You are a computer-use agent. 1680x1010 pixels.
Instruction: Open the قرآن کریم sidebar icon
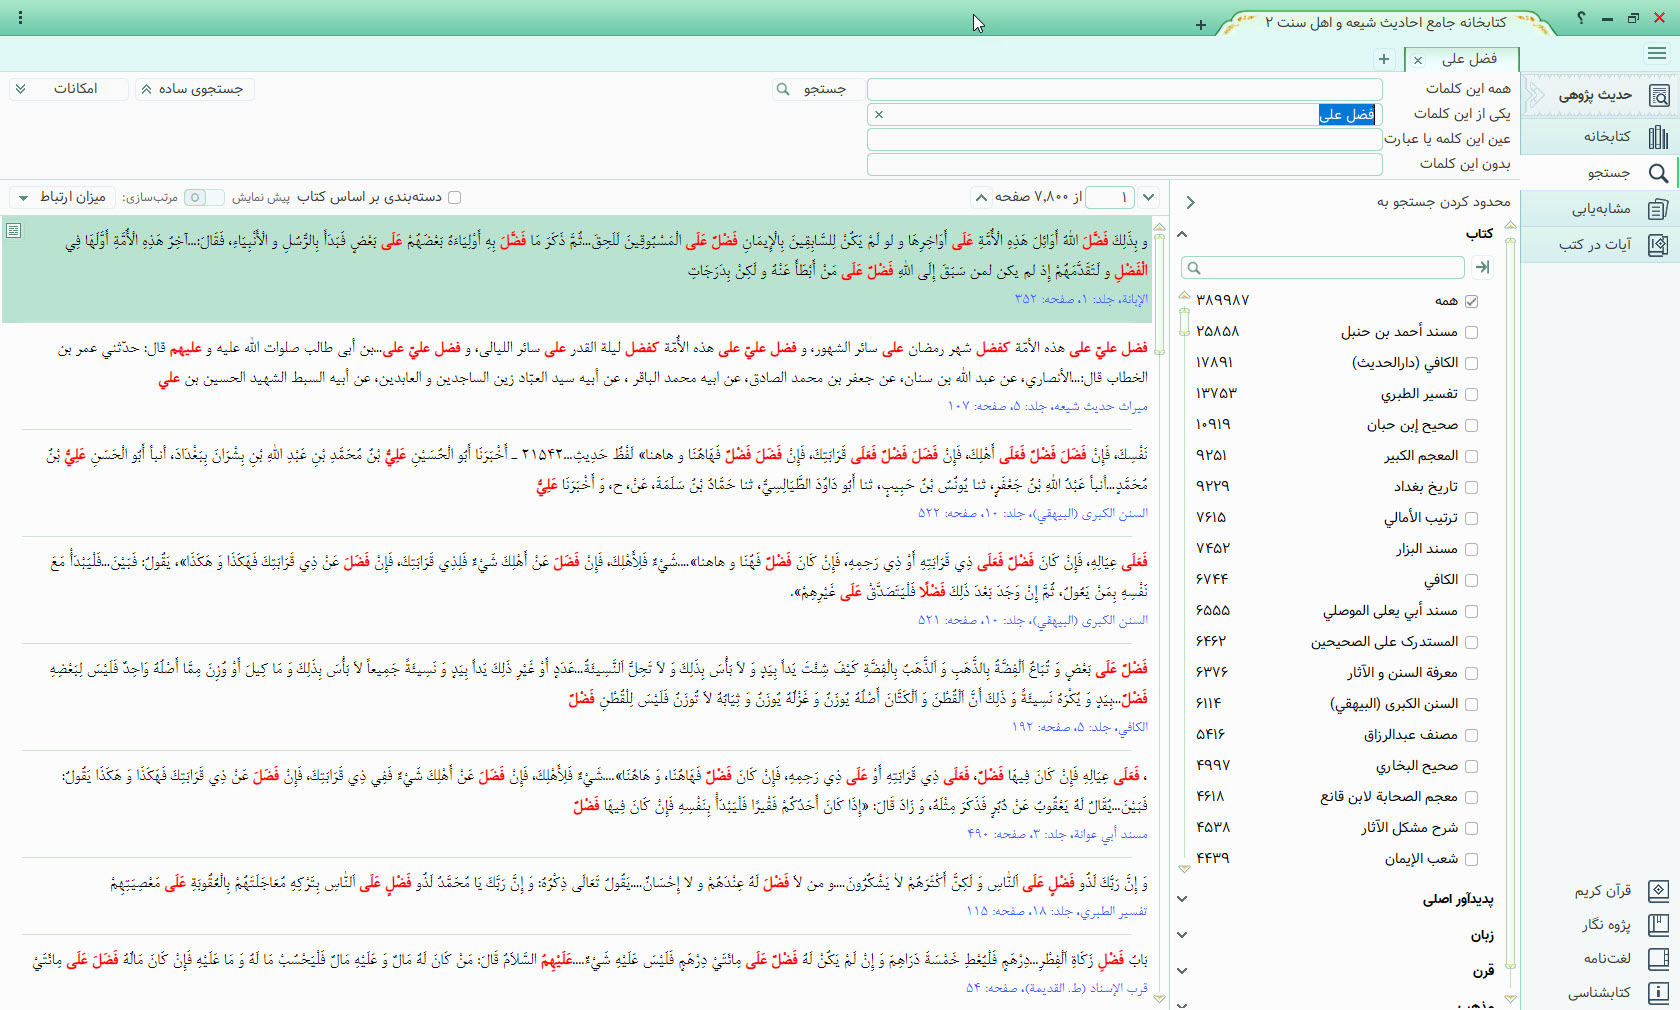click(x=1658, y=890)
